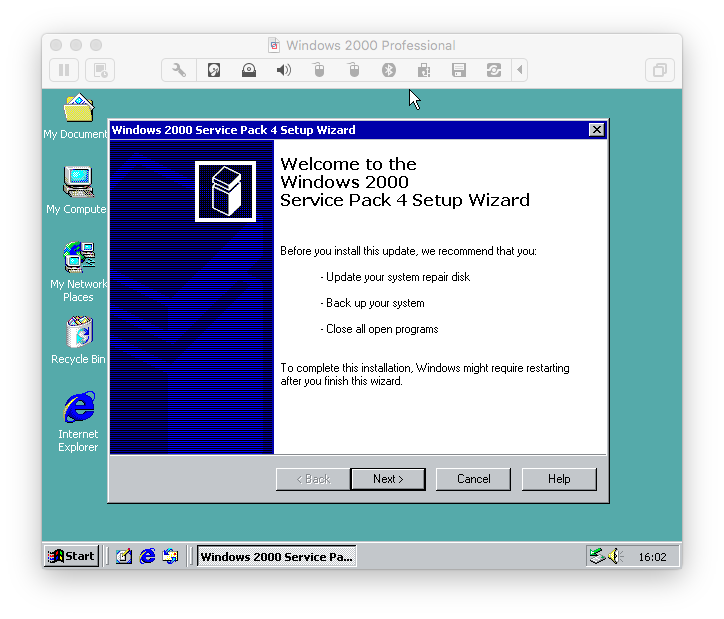Click mouse device icon beside Bluetooth
The width and height of the screenshot is (724, 619).
(x=354, y=70)
